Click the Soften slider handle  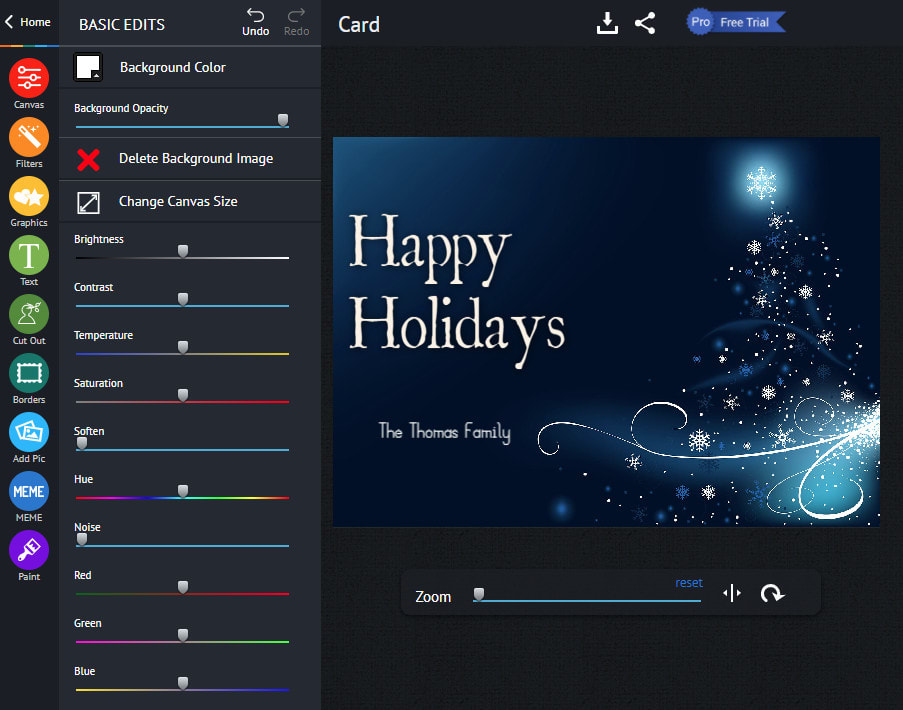[82, 443]
